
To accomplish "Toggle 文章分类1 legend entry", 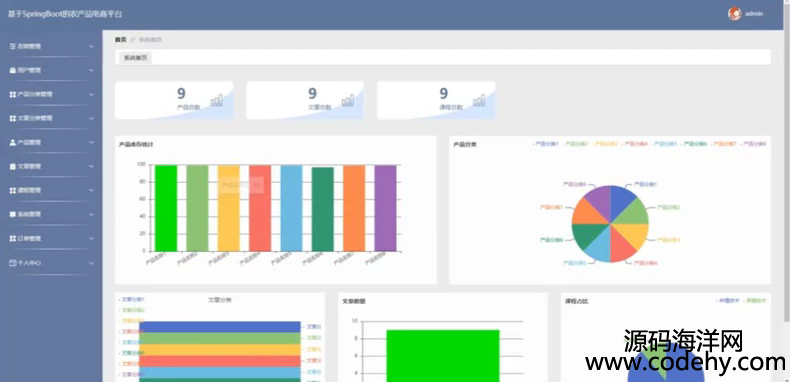I will [x=131, y=299].
